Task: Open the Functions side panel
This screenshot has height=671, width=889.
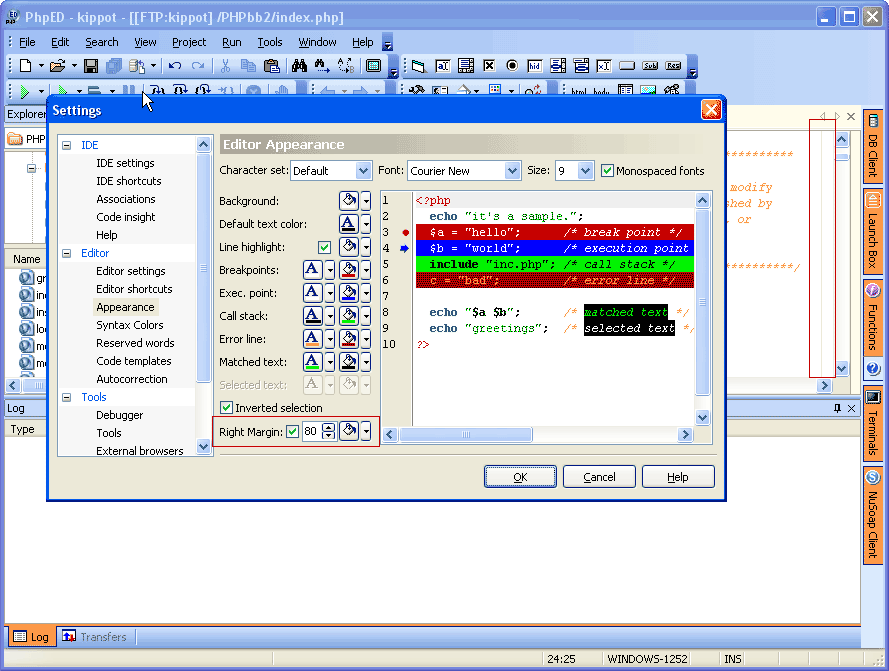Action: 873,318
